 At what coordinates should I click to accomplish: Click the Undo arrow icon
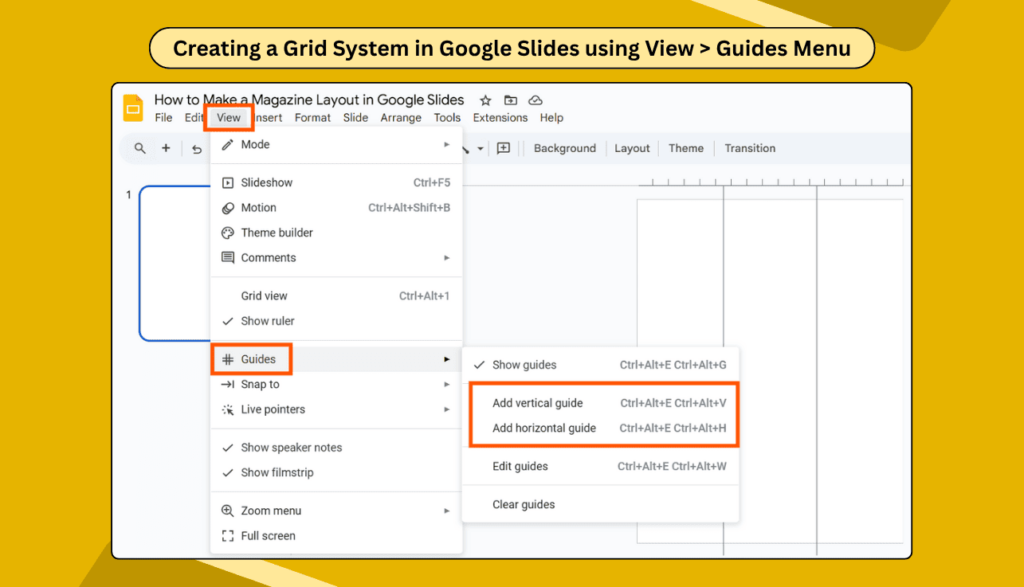coord(194,147)
